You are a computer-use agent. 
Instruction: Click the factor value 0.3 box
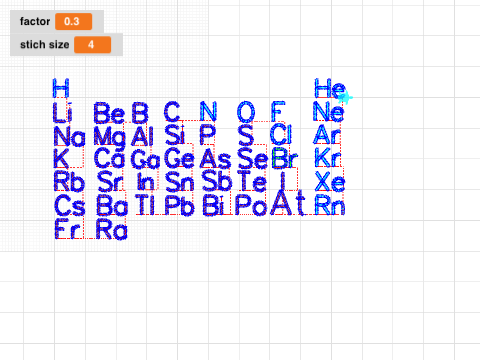tap(73, 22)
